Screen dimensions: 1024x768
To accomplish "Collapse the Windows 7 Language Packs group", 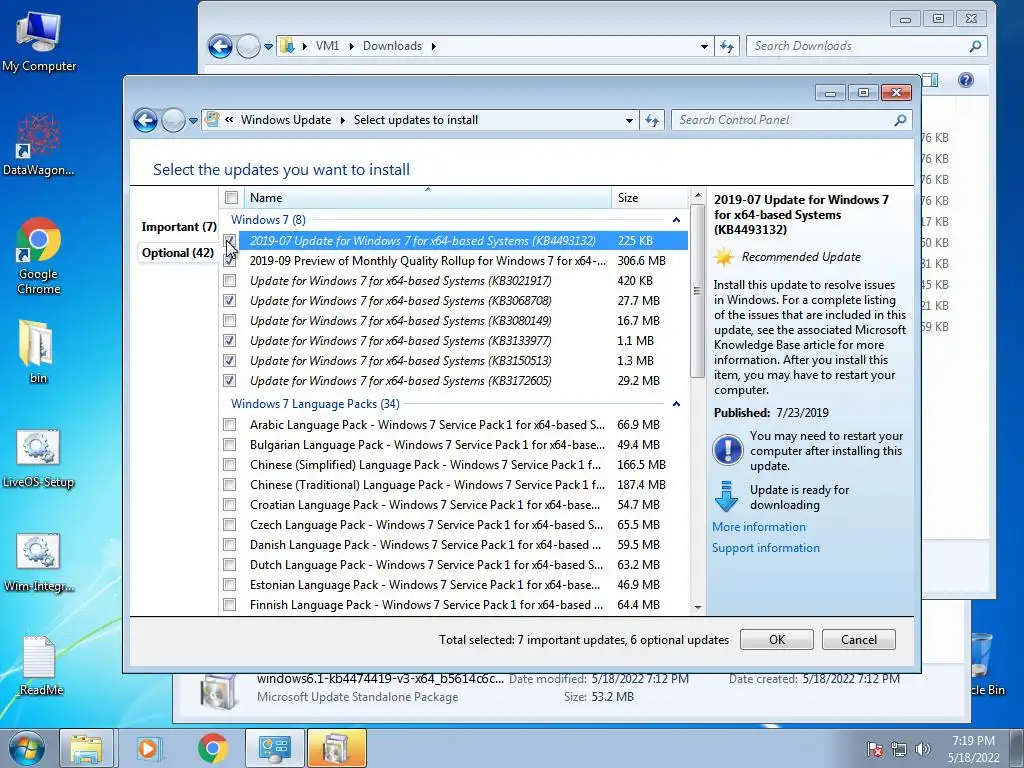I will pyautogui.click(x=676, y=404).
